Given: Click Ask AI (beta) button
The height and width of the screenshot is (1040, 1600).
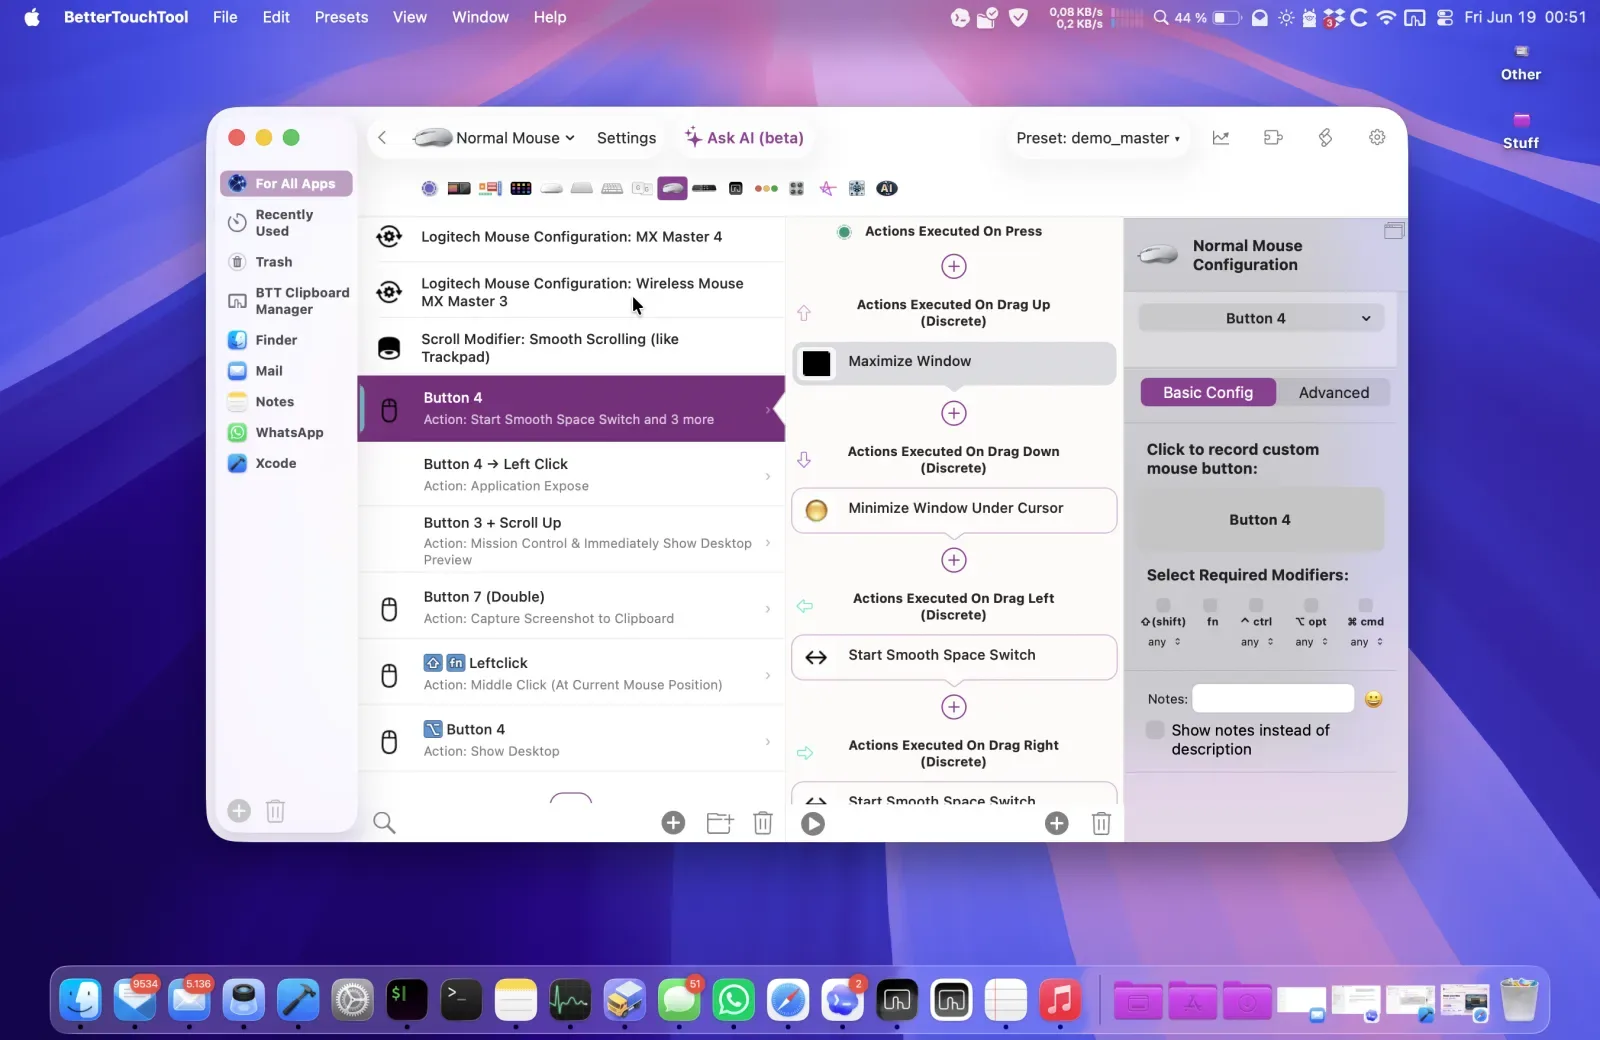Looking at the screenshot, I should (744, 138).
